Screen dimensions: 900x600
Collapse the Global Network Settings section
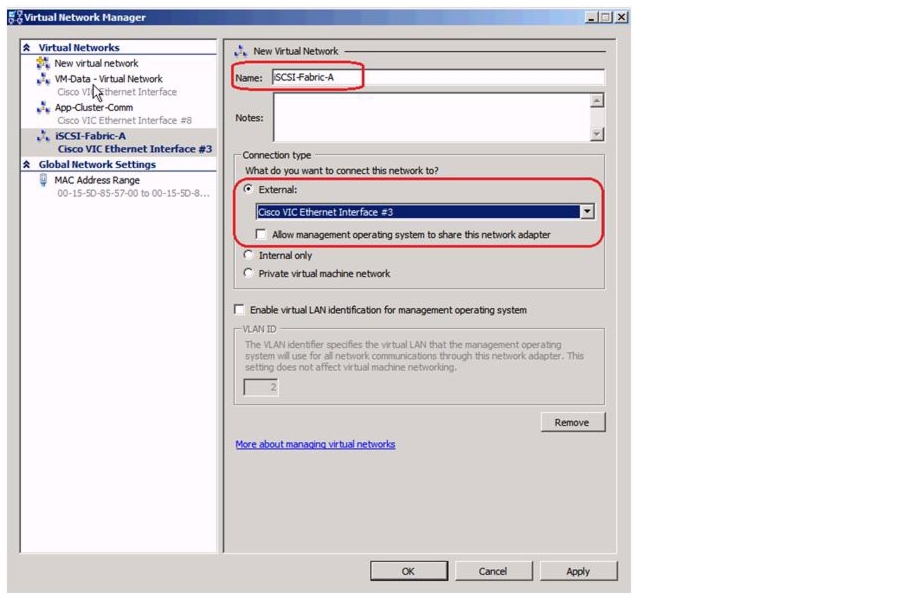(27, 164)
